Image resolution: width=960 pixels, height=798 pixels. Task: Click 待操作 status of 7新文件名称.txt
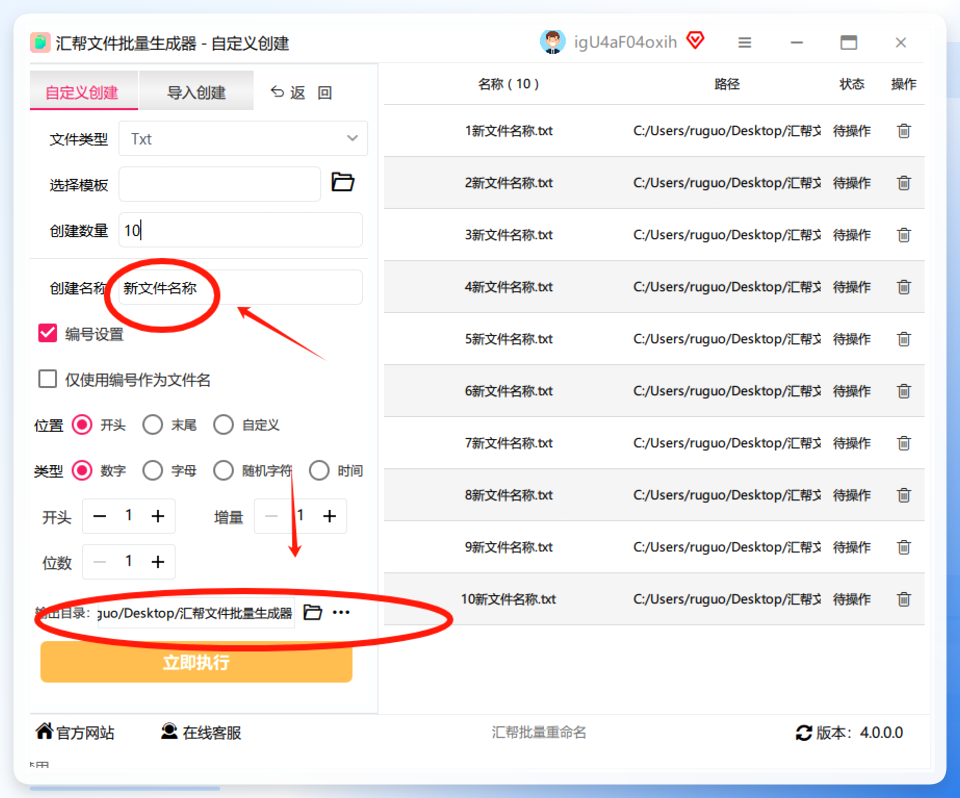(x=852, y=443)
